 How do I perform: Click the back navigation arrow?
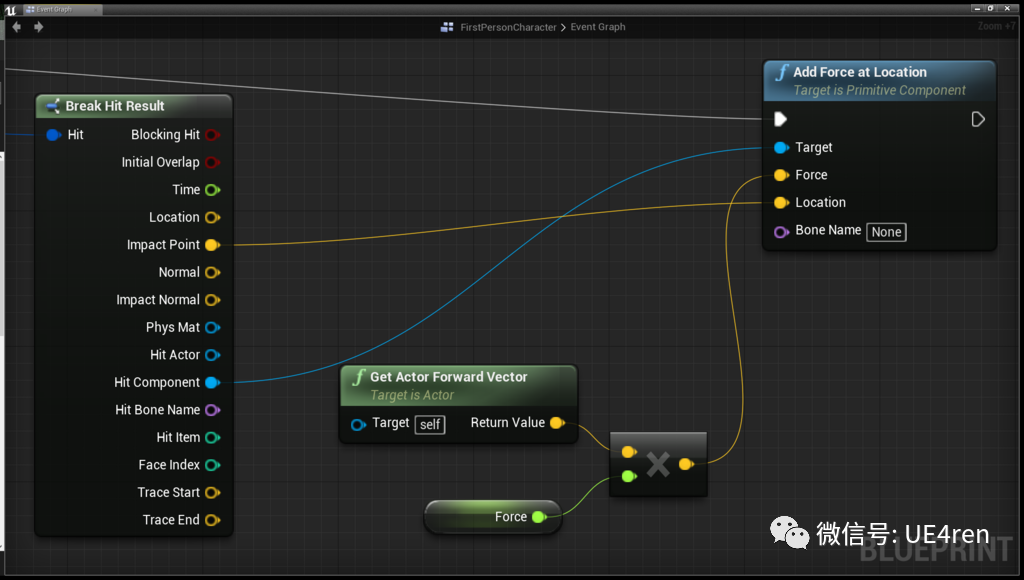(15, 27)
